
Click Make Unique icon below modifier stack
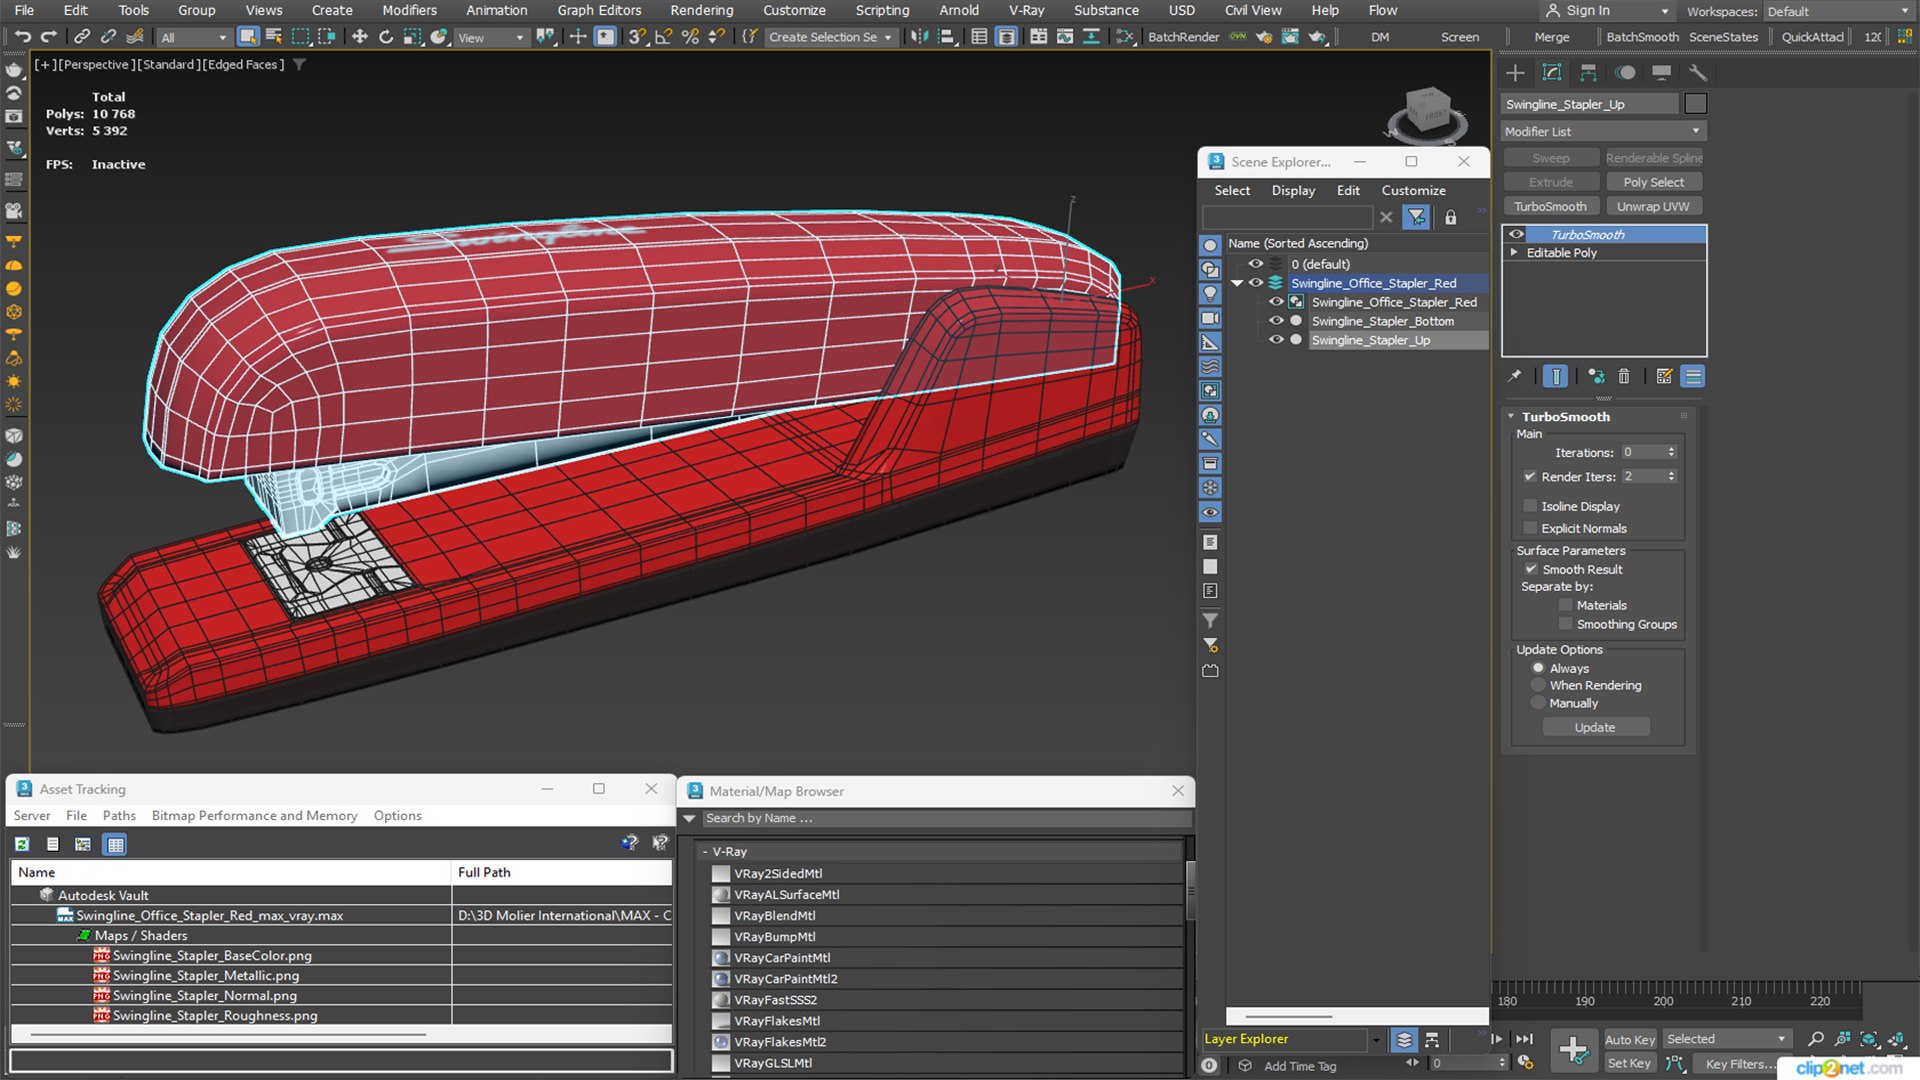click(1596, 376)
